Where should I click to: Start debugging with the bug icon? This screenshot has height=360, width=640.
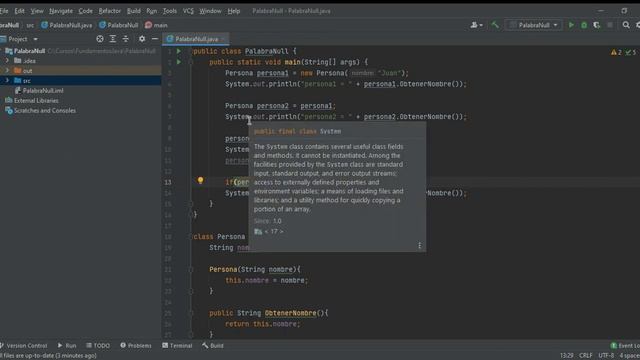coord(584,25)
